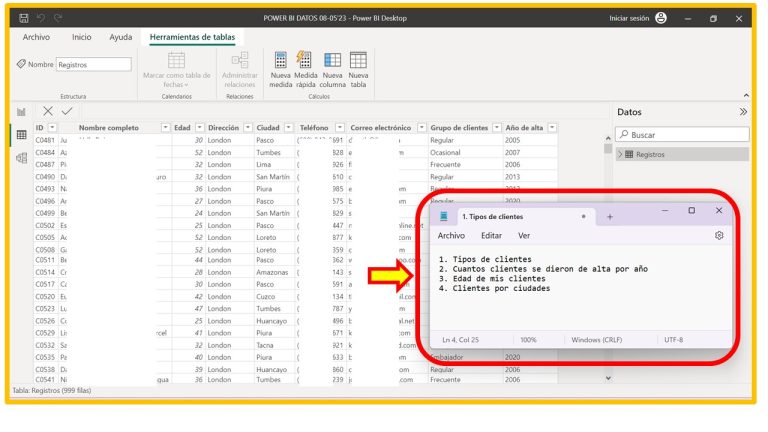Add a Nueva columna from the ribbon
This screenshot has width=768, height=432.
pos(332,62)
